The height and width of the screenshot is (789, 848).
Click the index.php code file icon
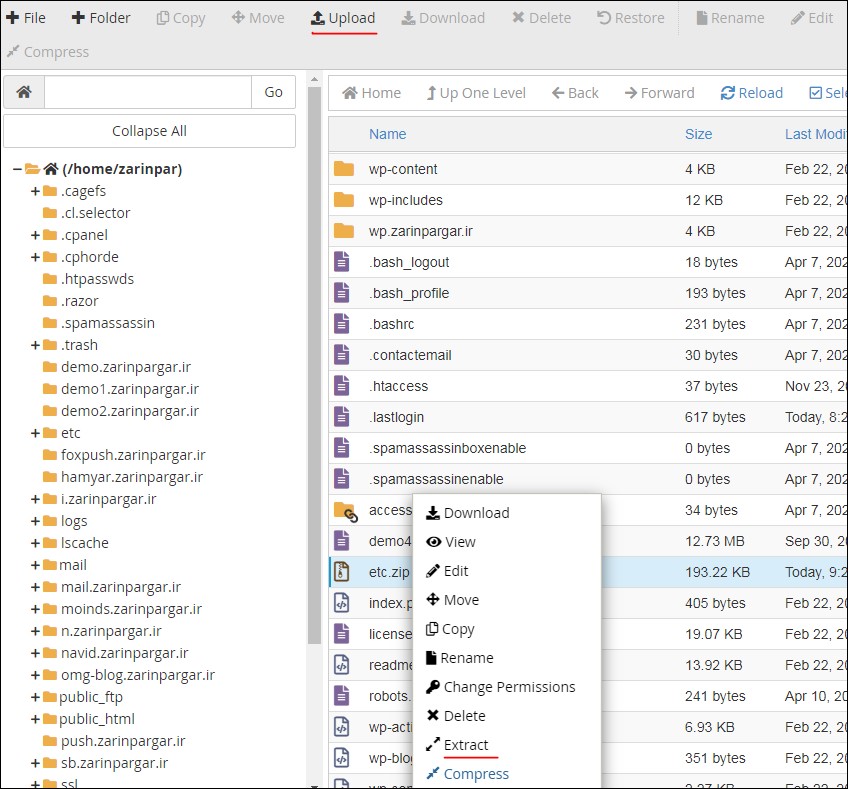341,603
